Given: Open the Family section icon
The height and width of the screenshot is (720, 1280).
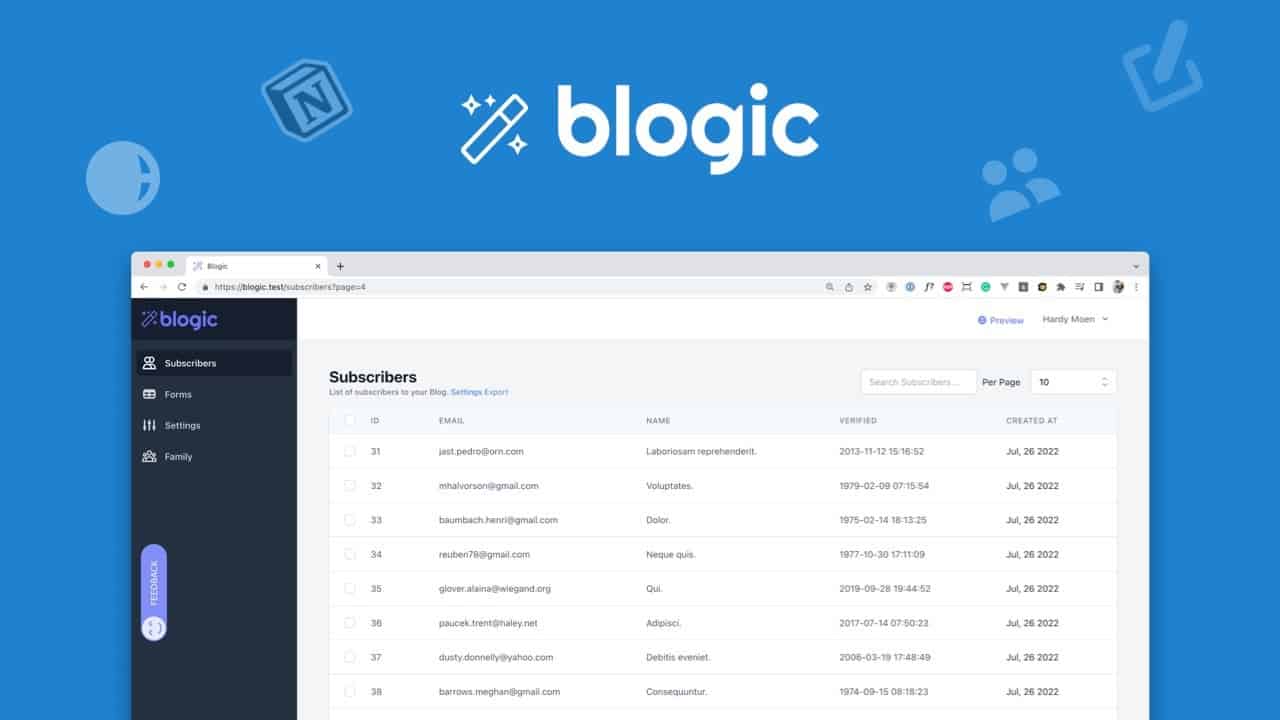Looking at the screenshot, I should tap(148, 456).
